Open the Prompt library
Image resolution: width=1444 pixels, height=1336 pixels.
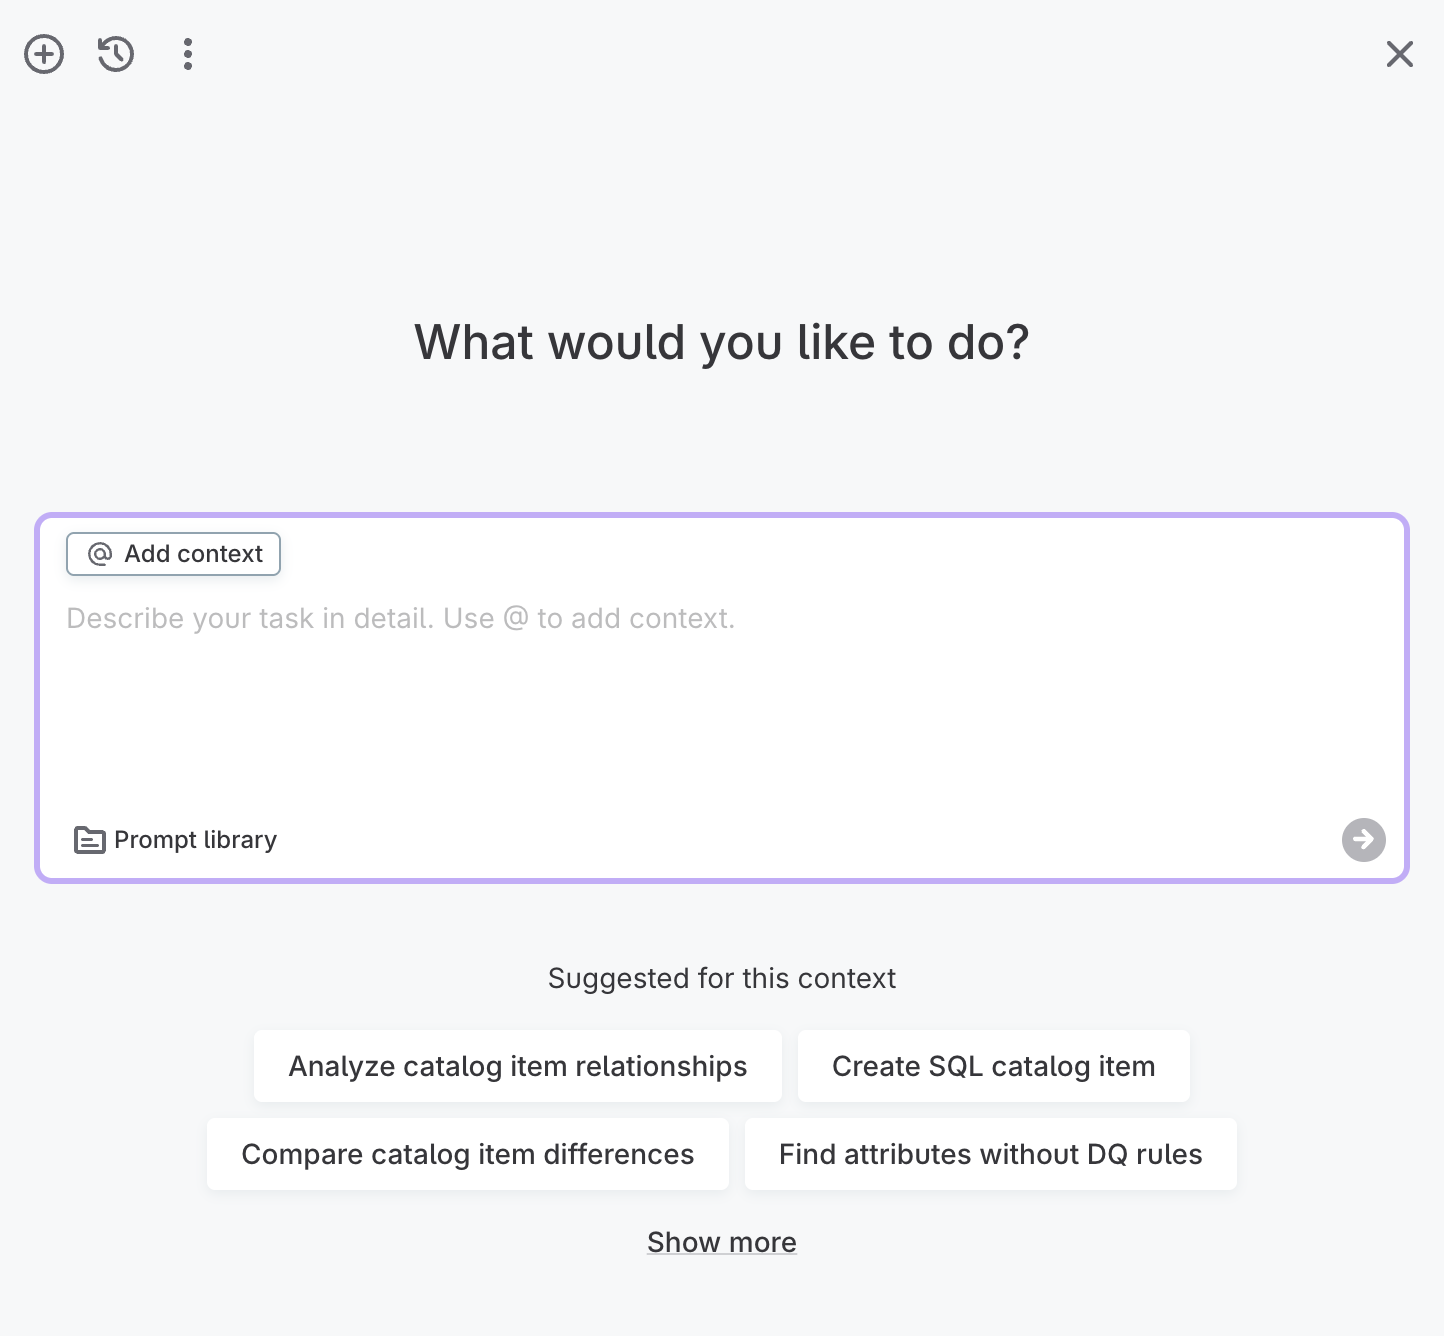pos(174,840)
